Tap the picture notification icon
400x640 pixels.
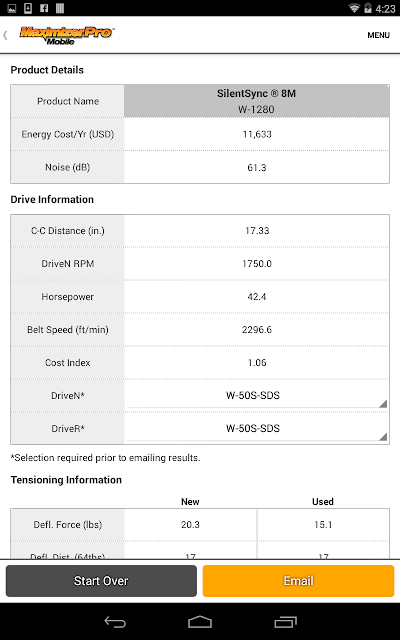12,8
